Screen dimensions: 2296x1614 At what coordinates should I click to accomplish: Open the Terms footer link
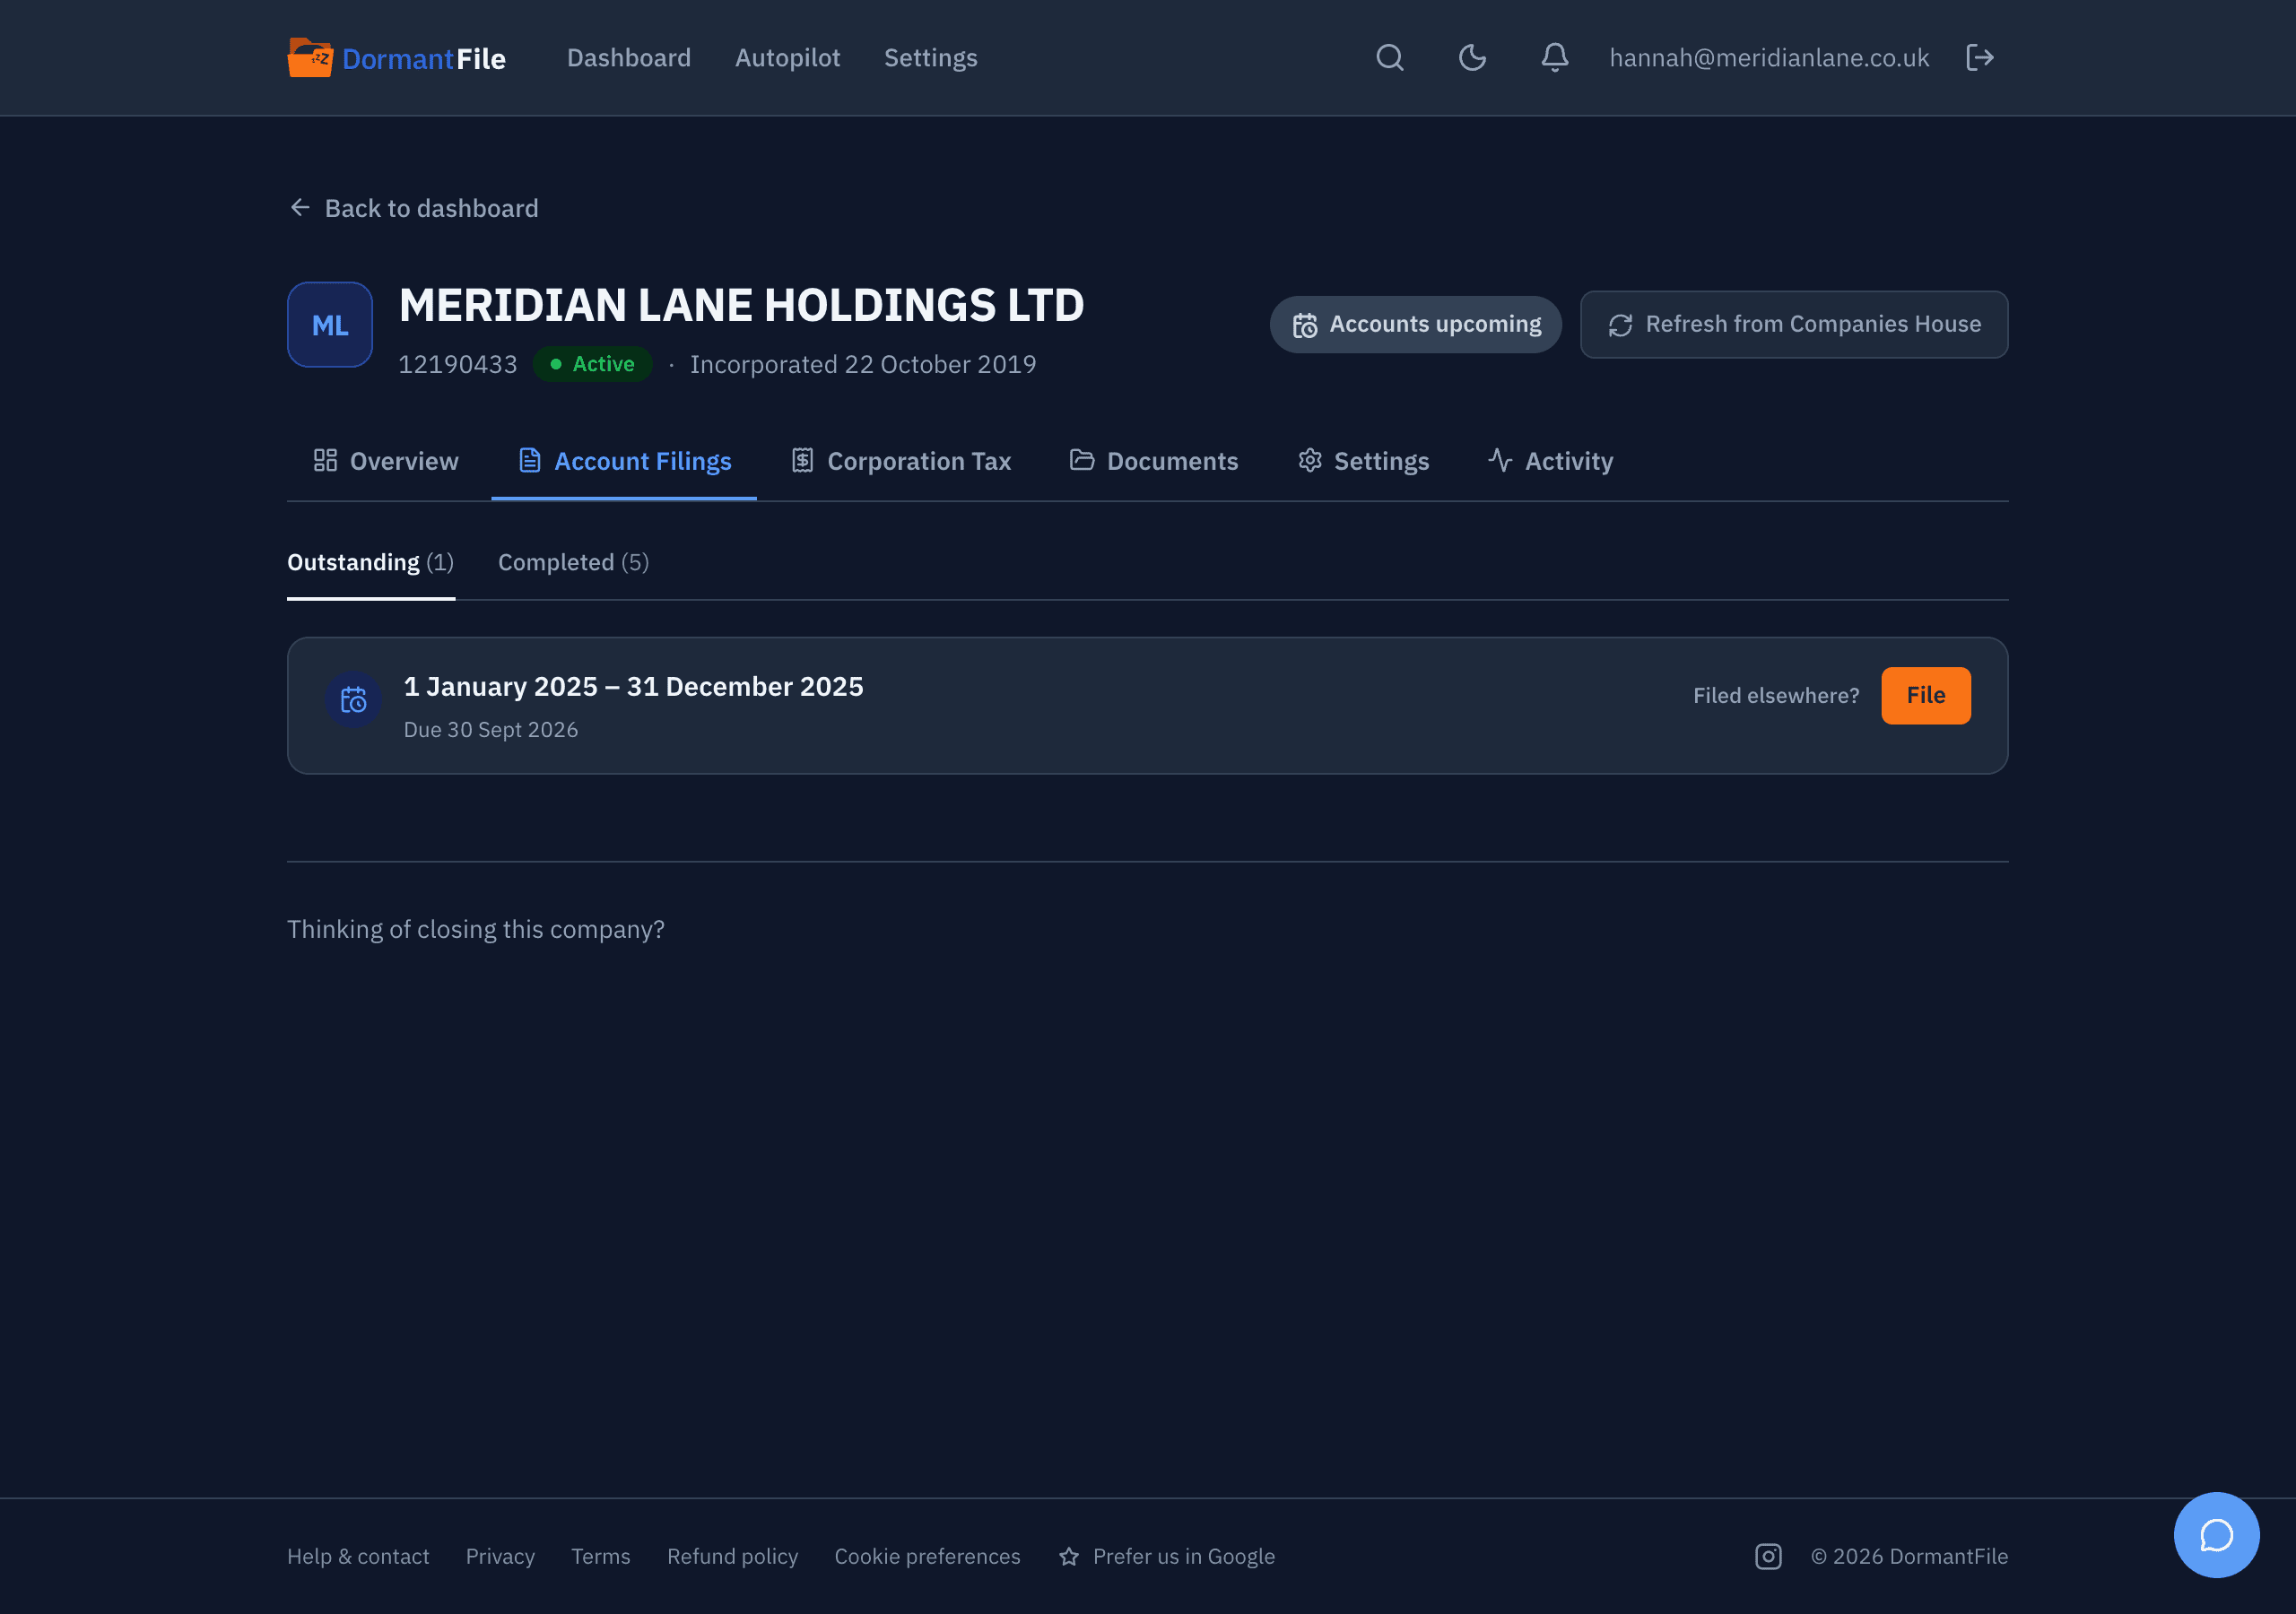pos(601,1557)
